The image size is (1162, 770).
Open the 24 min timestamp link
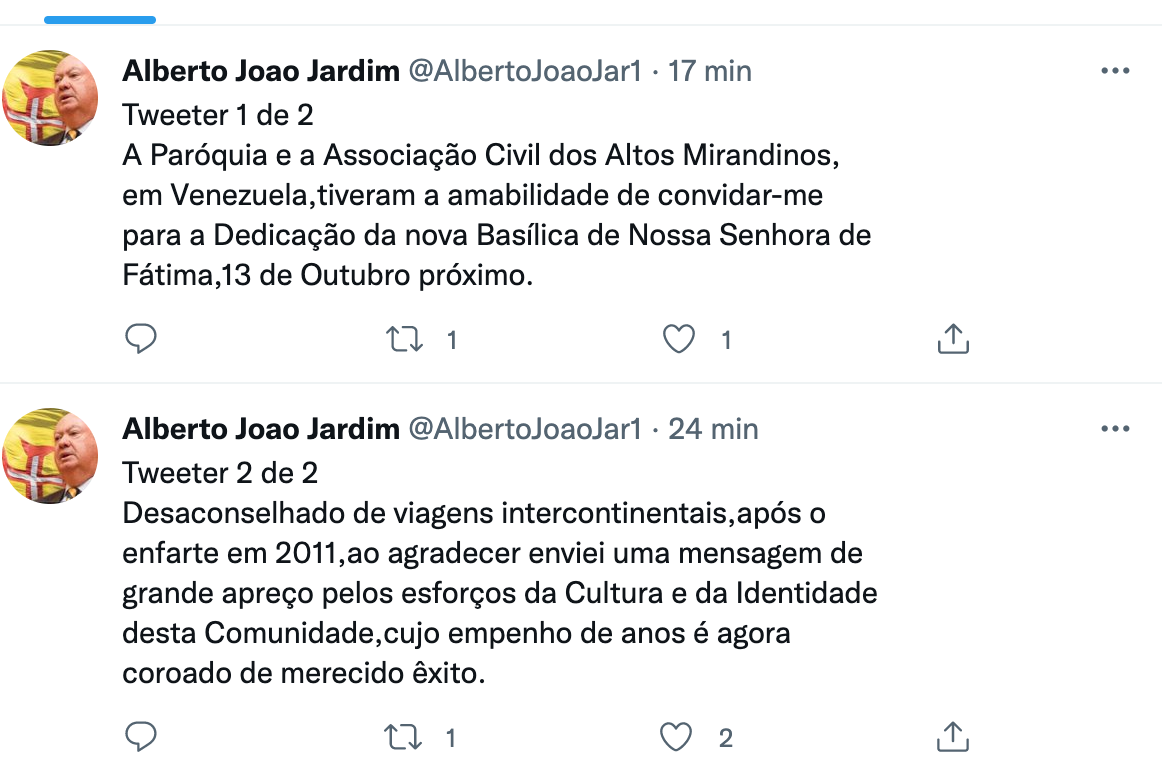click(x=713, y=429)
